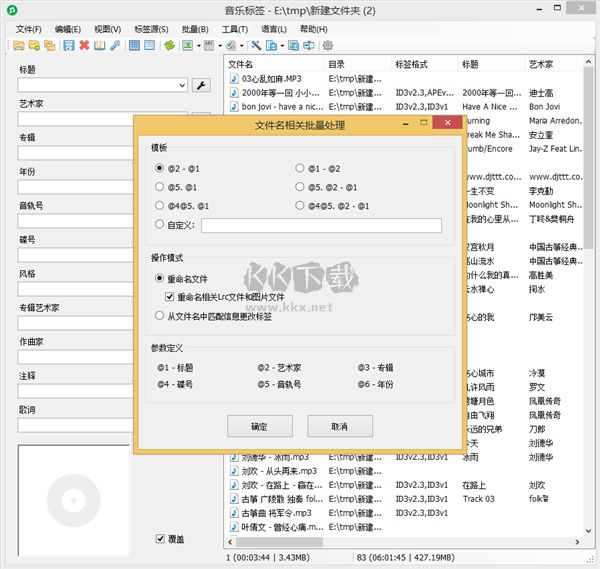The image size is (600, 569).
Task: Click the custom template text field
Action: pyautogui.click(x=321, y=225)
